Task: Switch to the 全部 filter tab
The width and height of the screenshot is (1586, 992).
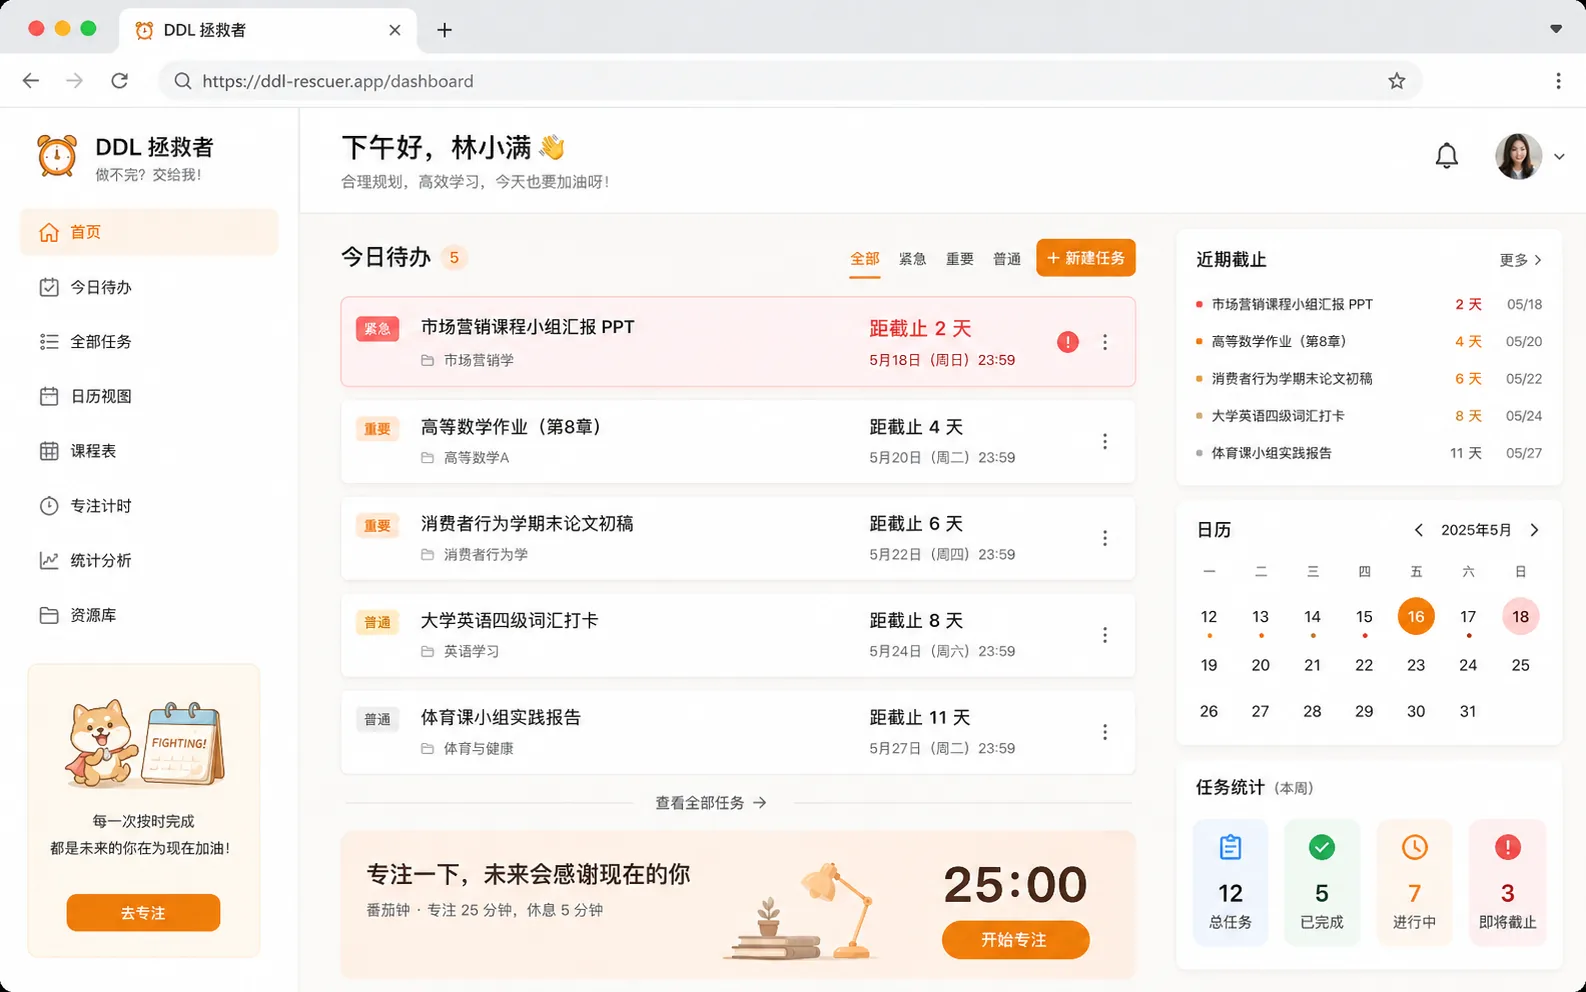Action: point(865,259)
